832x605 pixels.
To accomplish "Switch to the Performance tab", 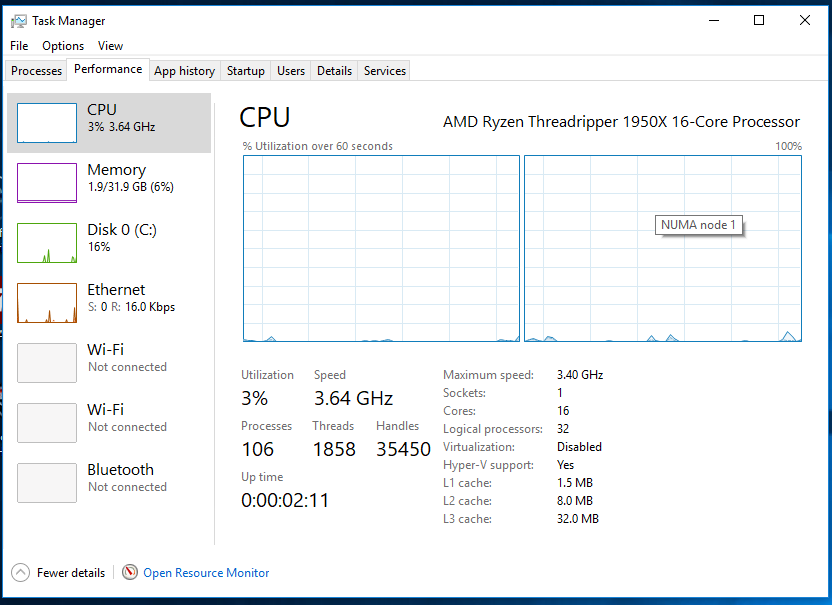I will click(x=108, y=69).
